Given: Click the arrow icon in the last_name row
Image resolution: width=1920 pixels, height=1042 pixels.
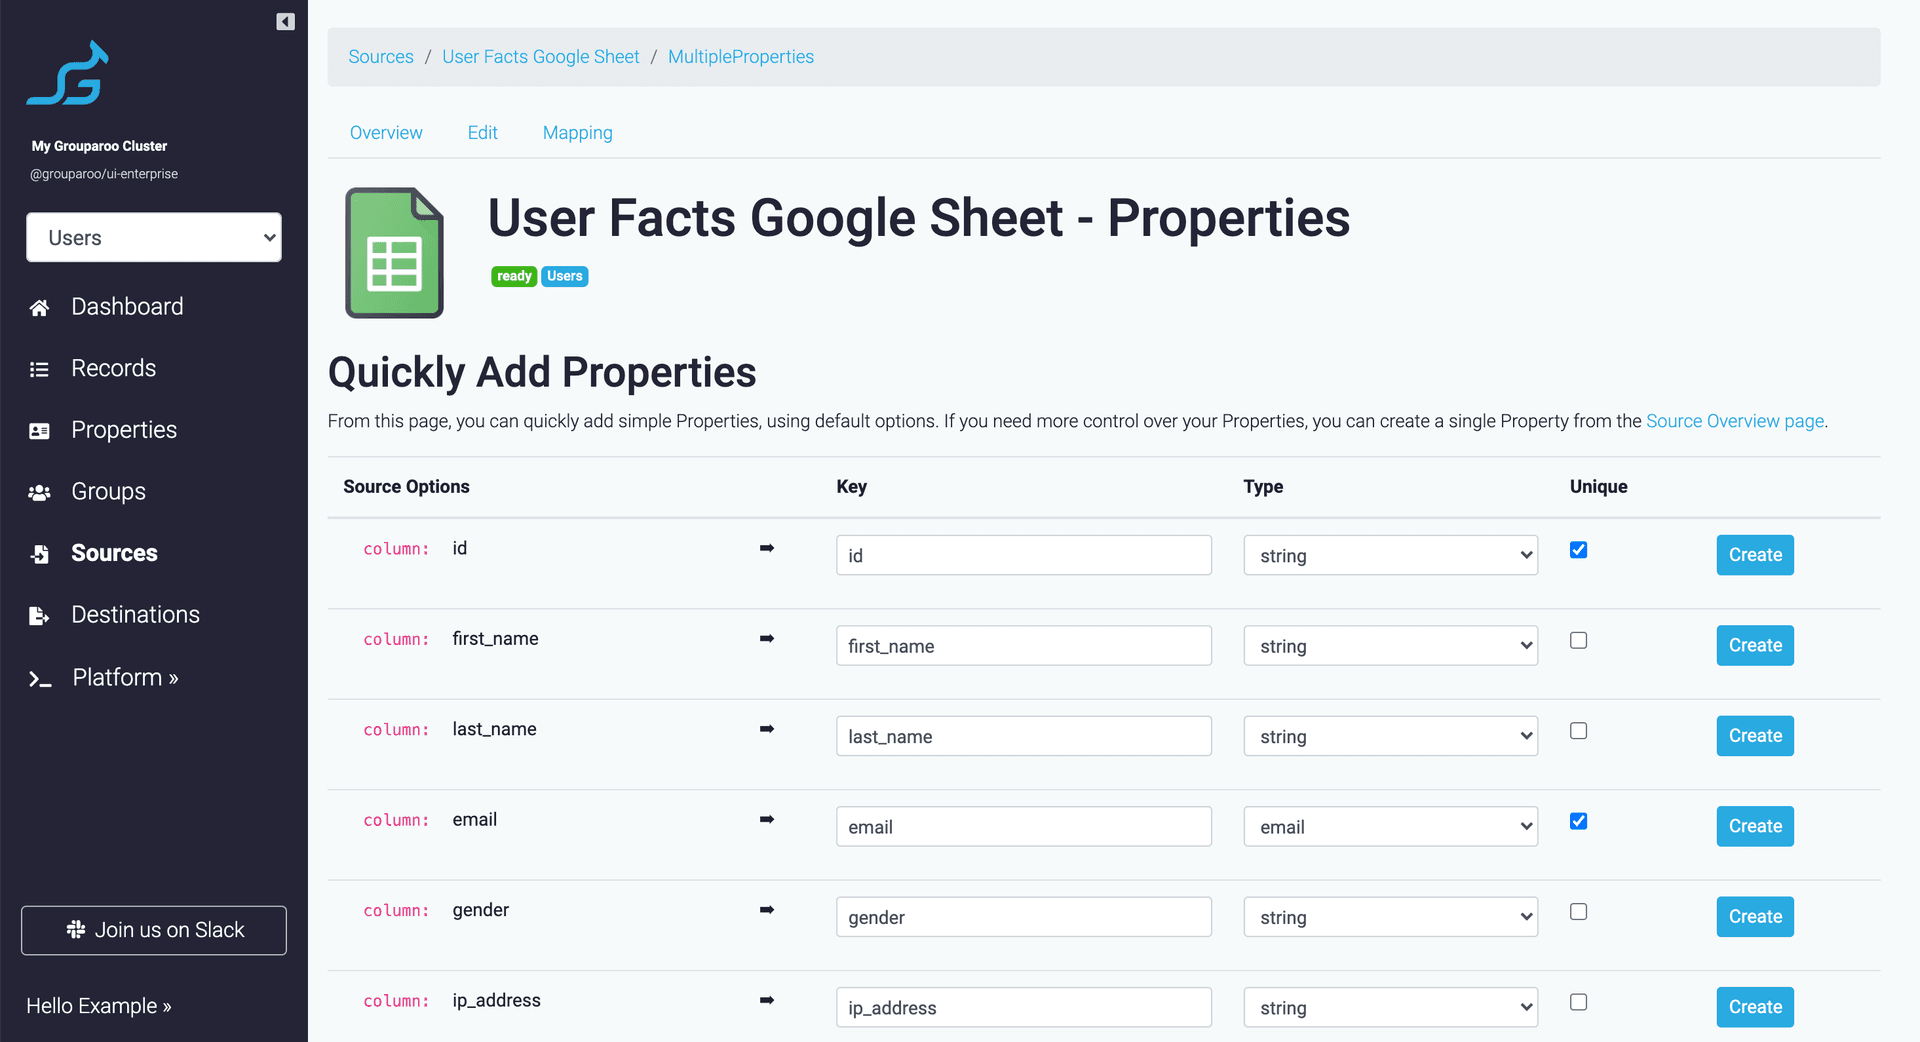Looking at the screenshot, I should coord(767,729).
